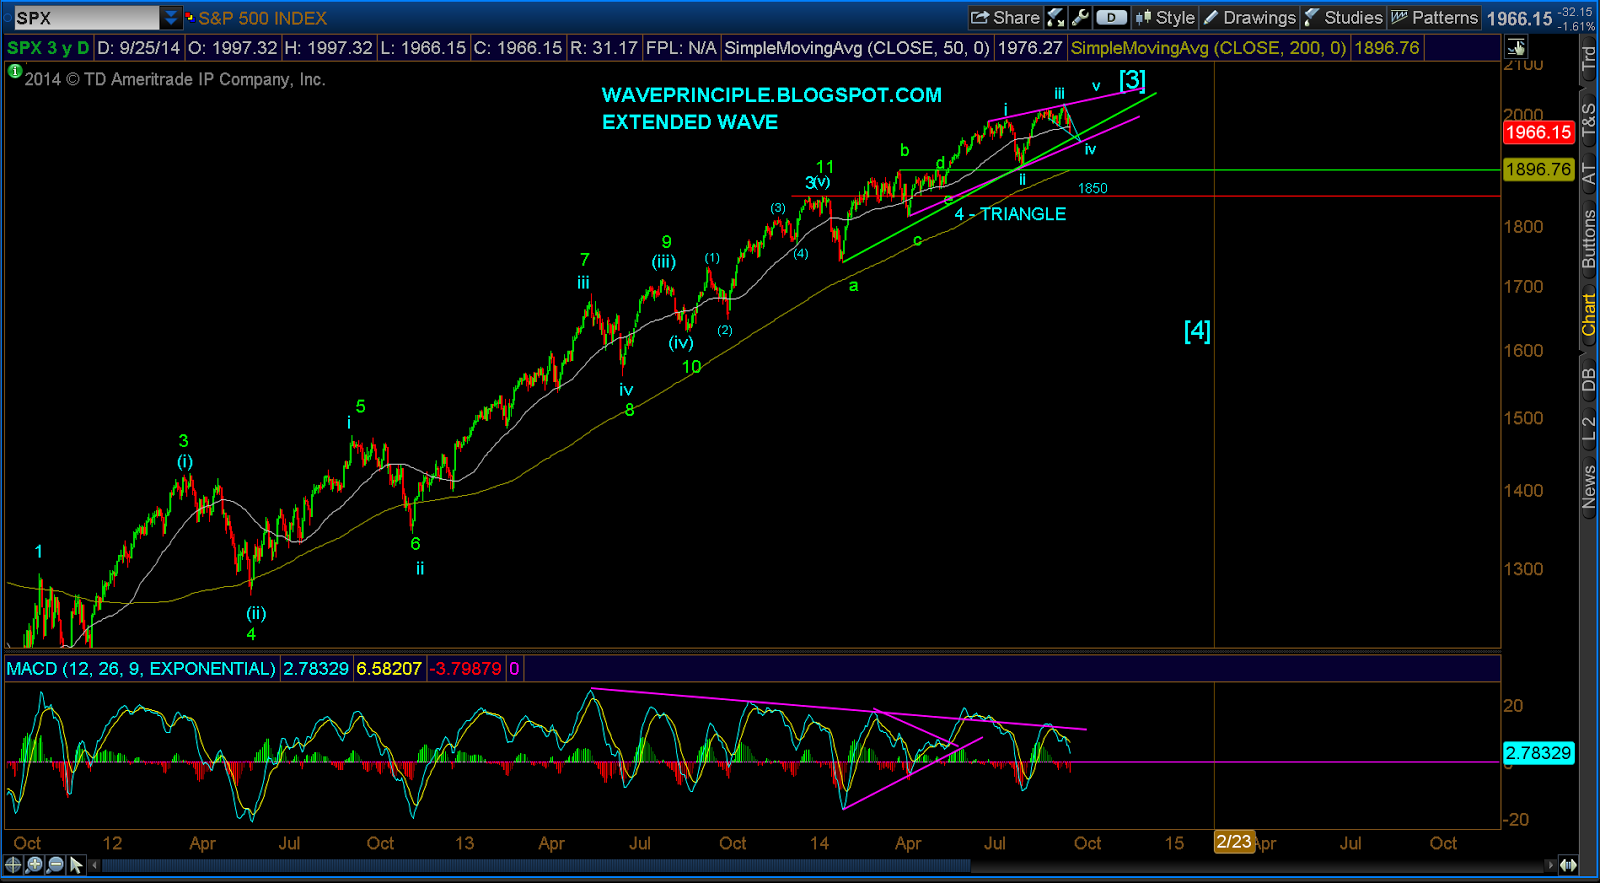
Task: Click the [4] wave label
Action: point(1197,331)
